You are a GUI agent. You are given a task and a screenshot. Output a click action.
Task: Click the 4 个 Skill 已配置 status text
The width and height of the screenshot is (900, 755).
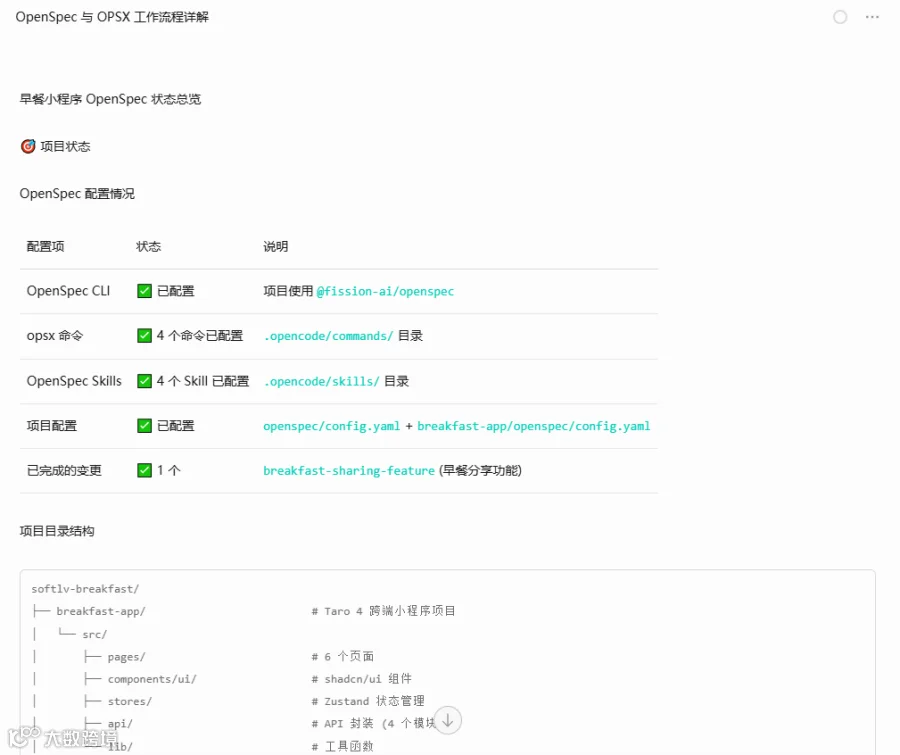tap(203, 381)
